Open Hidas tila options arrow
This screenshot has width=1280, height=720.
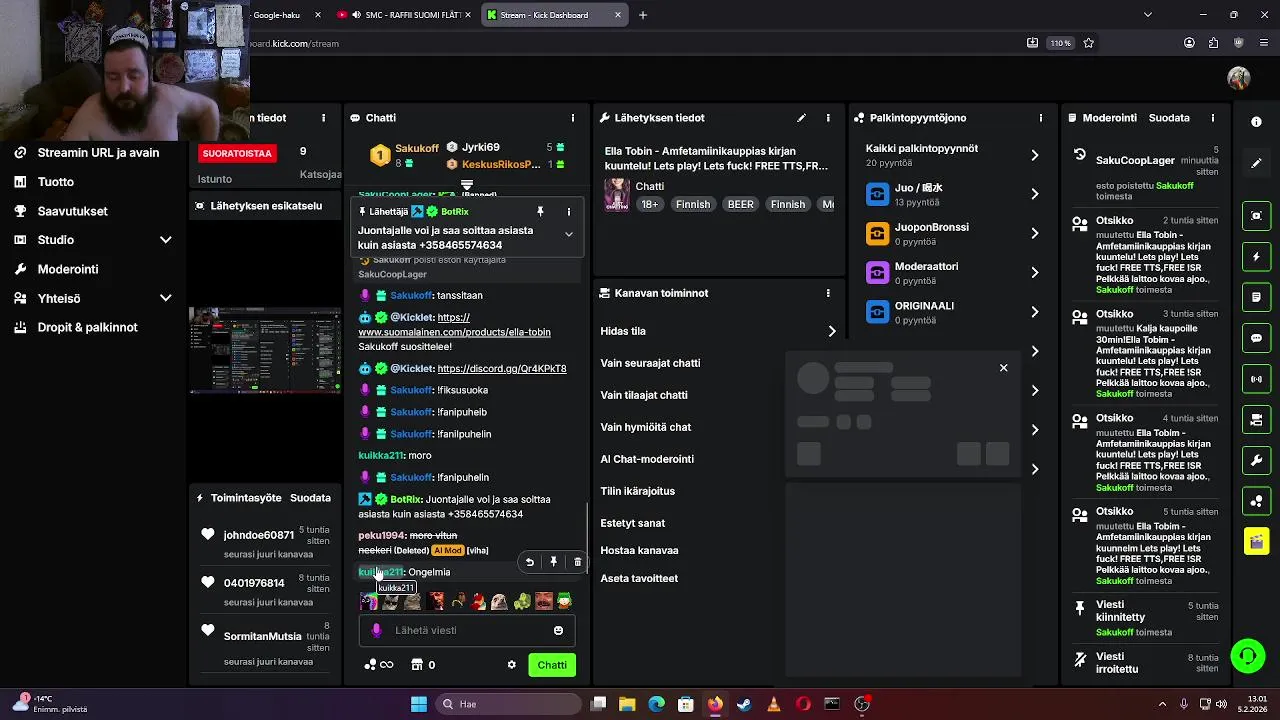[x=831, y=331]
